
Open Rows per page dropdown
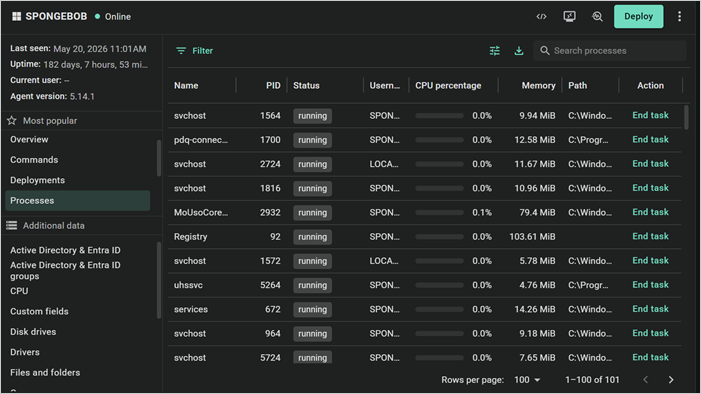click(527, 380)
